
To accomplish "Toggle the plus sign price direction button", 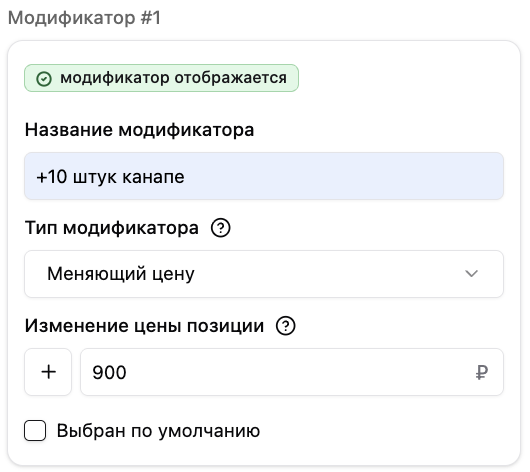I will 48,372.
